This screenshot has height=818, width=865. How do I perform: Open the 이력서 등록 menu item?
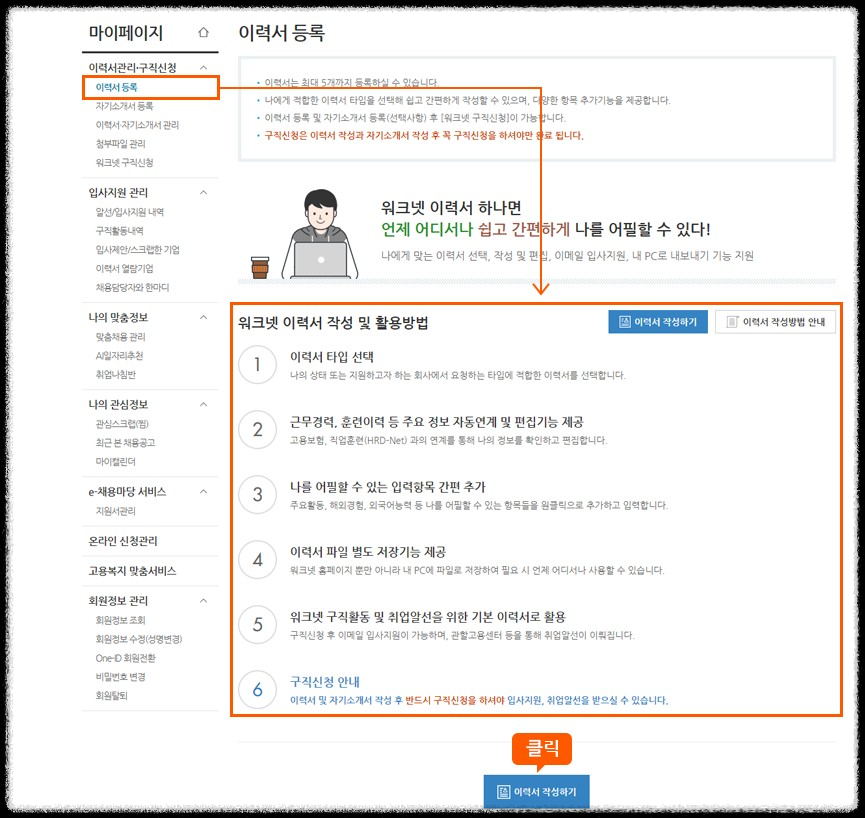116,87
